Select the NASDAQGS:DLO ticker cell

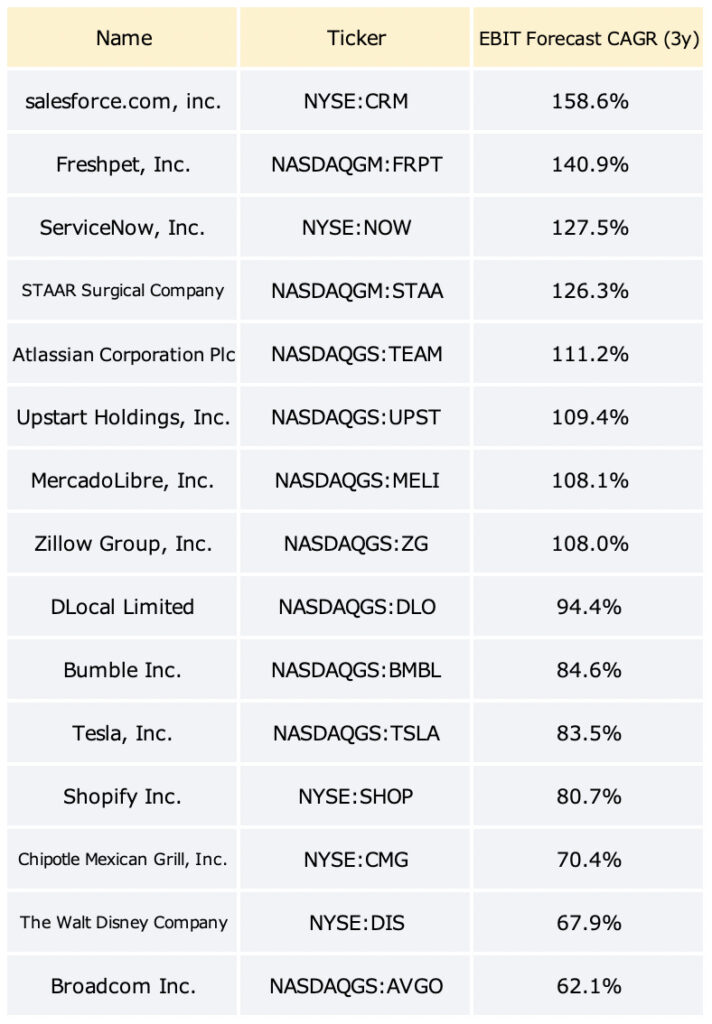(x=355, y=607)
